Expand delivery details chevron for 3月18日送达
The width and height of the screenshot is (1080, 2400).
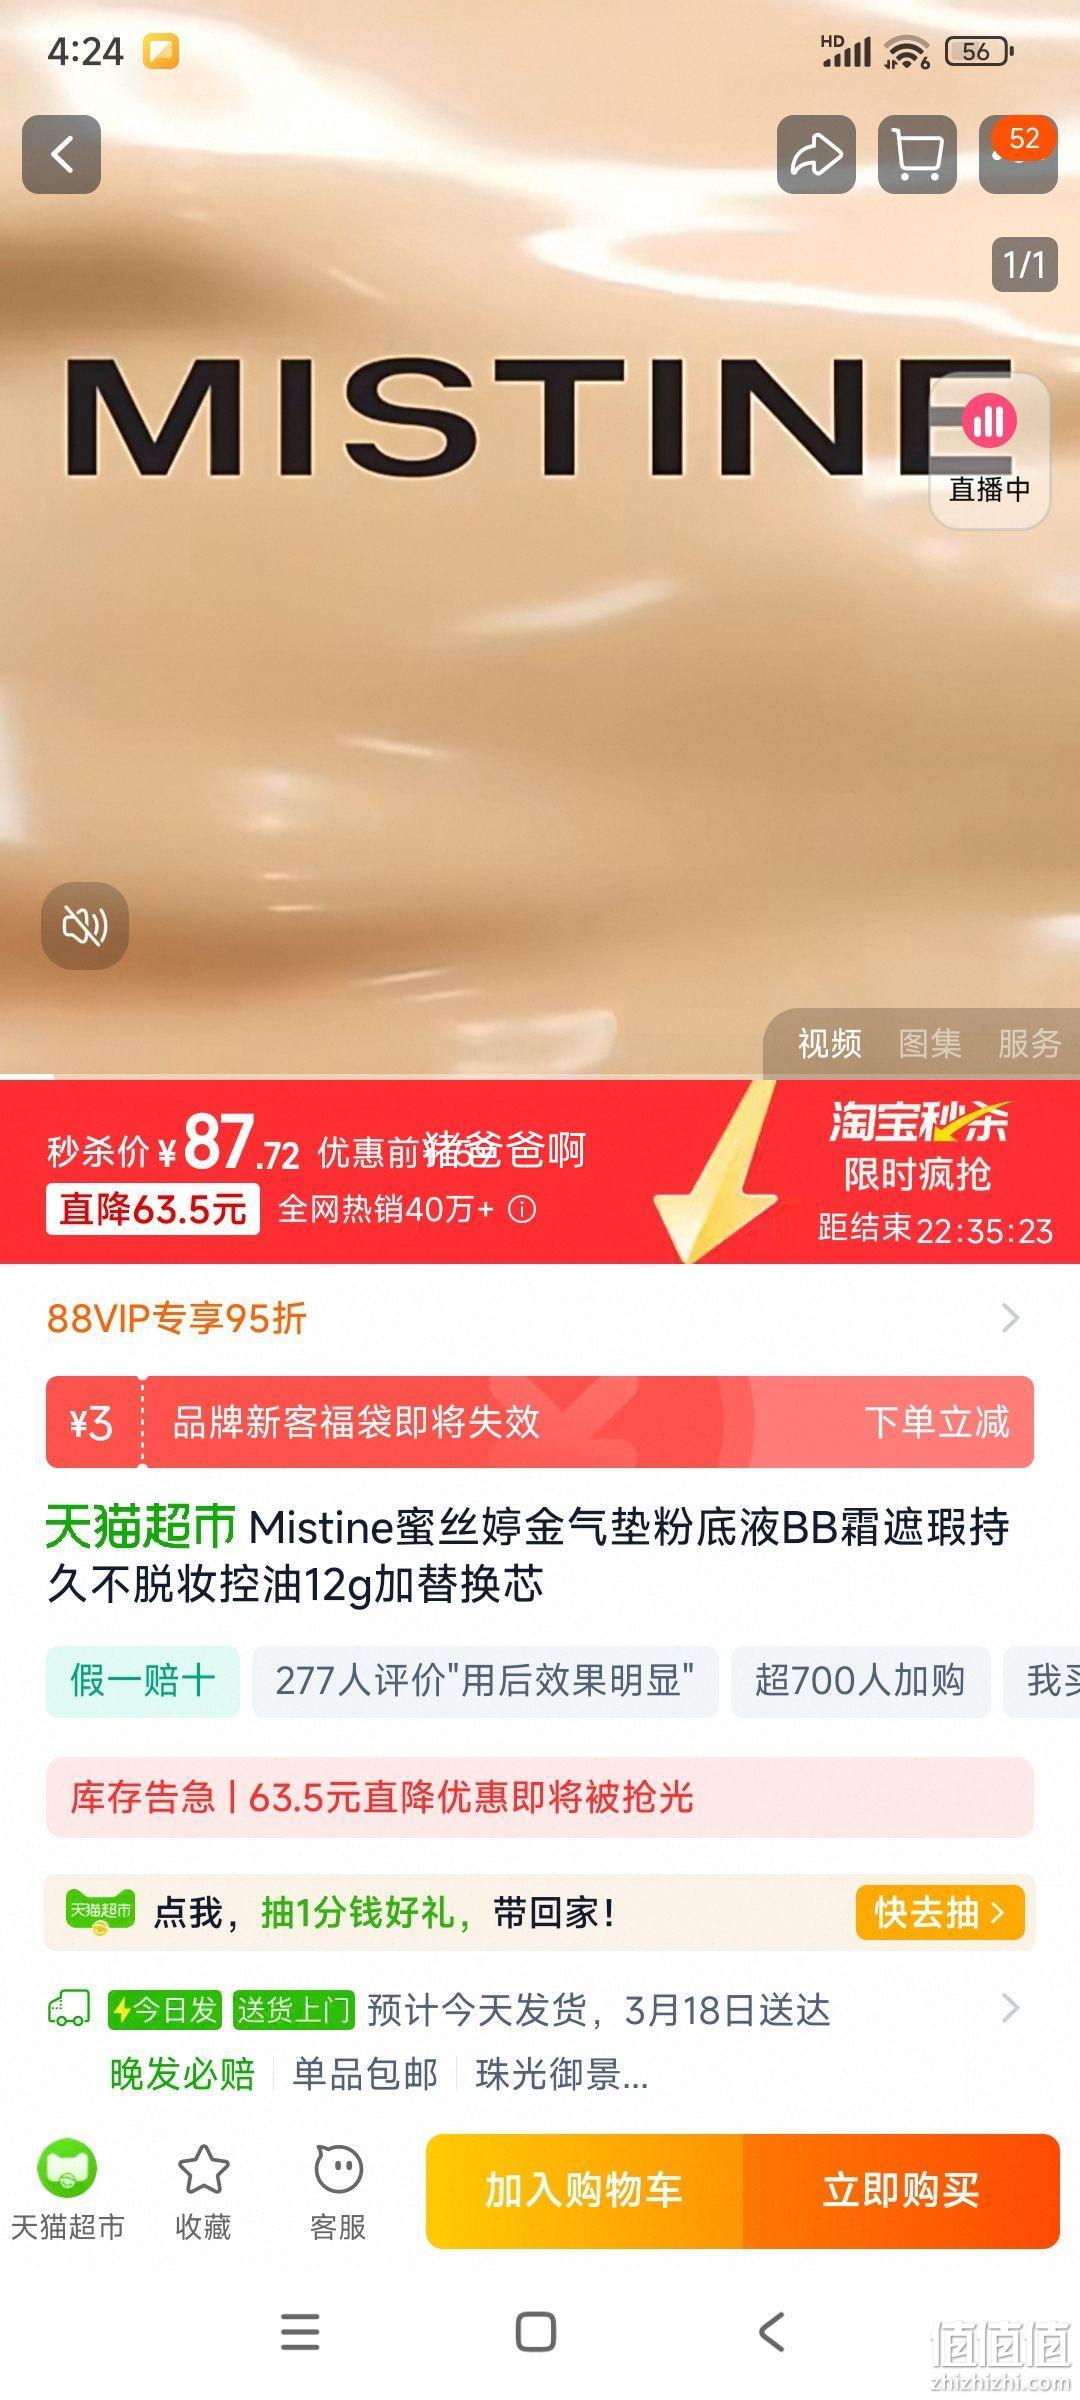1011,2008
